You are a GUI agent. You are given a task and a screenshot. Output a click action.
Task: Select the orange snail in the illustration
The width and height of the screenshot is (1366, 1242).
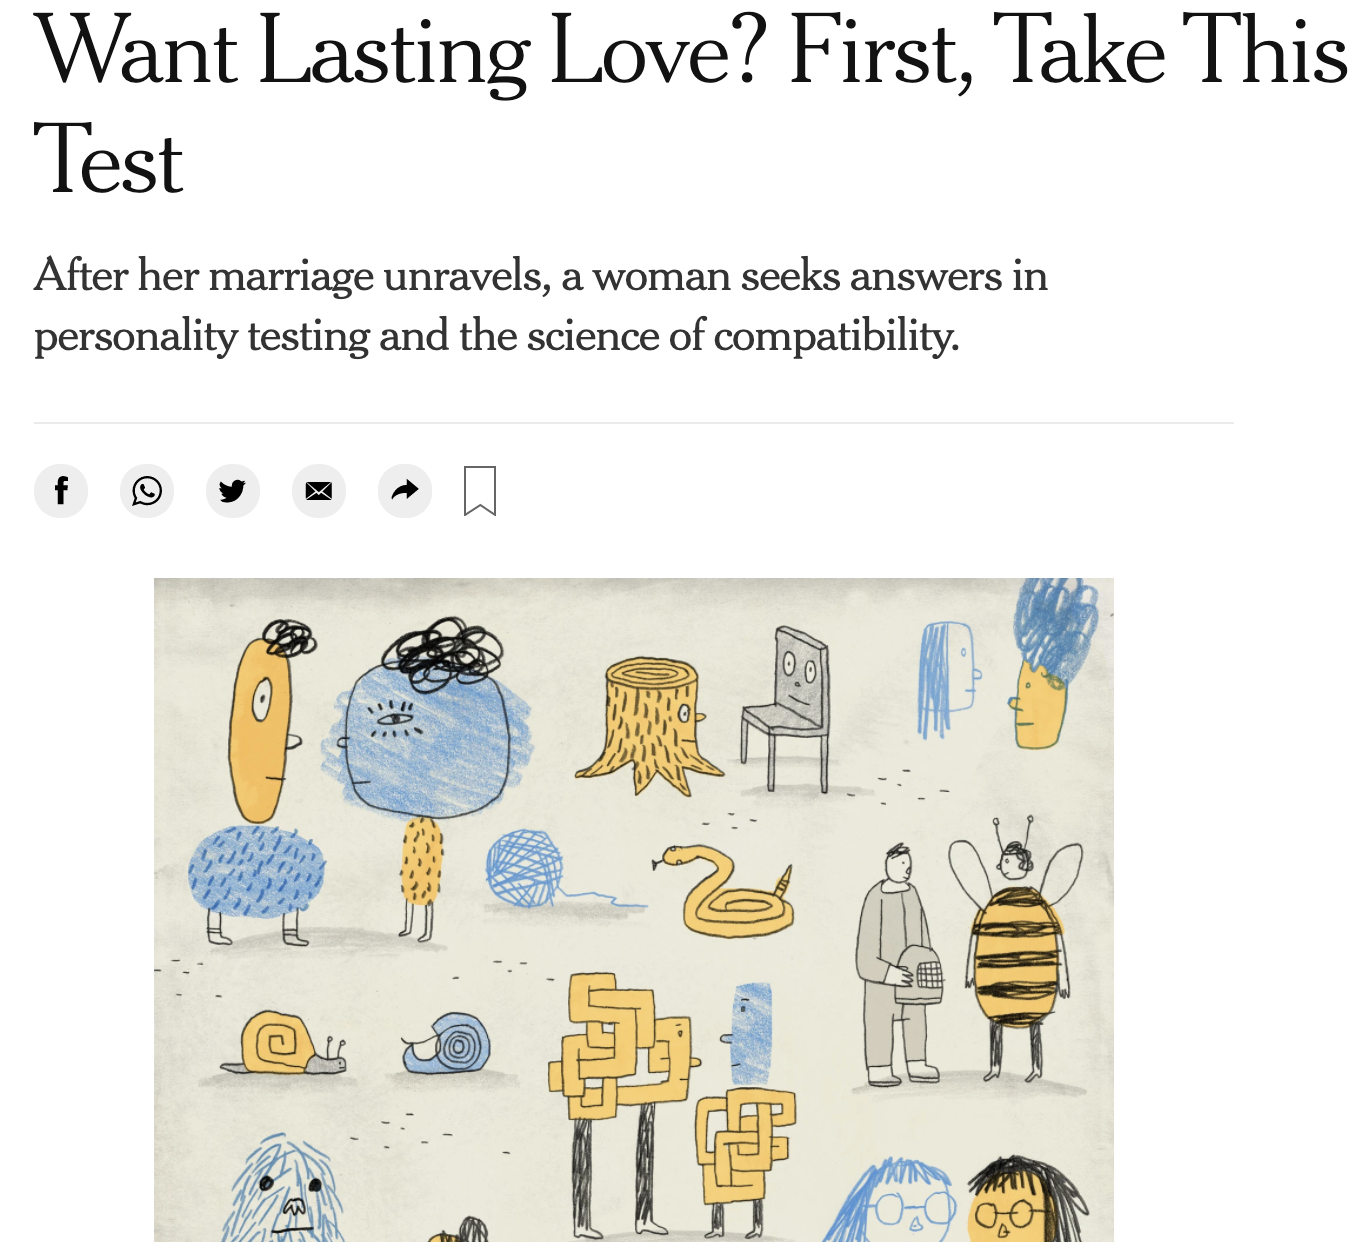tap(284, 1042)
